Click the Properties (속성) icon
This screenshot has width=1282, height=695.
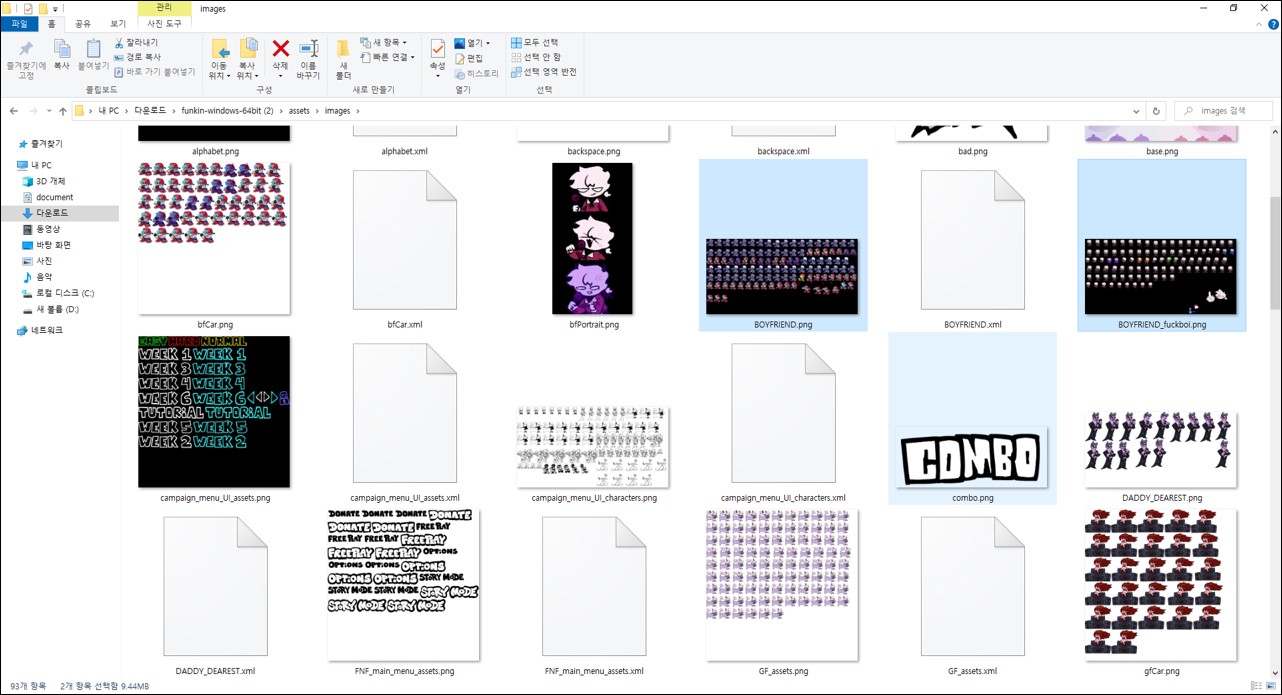click(438, 49)
